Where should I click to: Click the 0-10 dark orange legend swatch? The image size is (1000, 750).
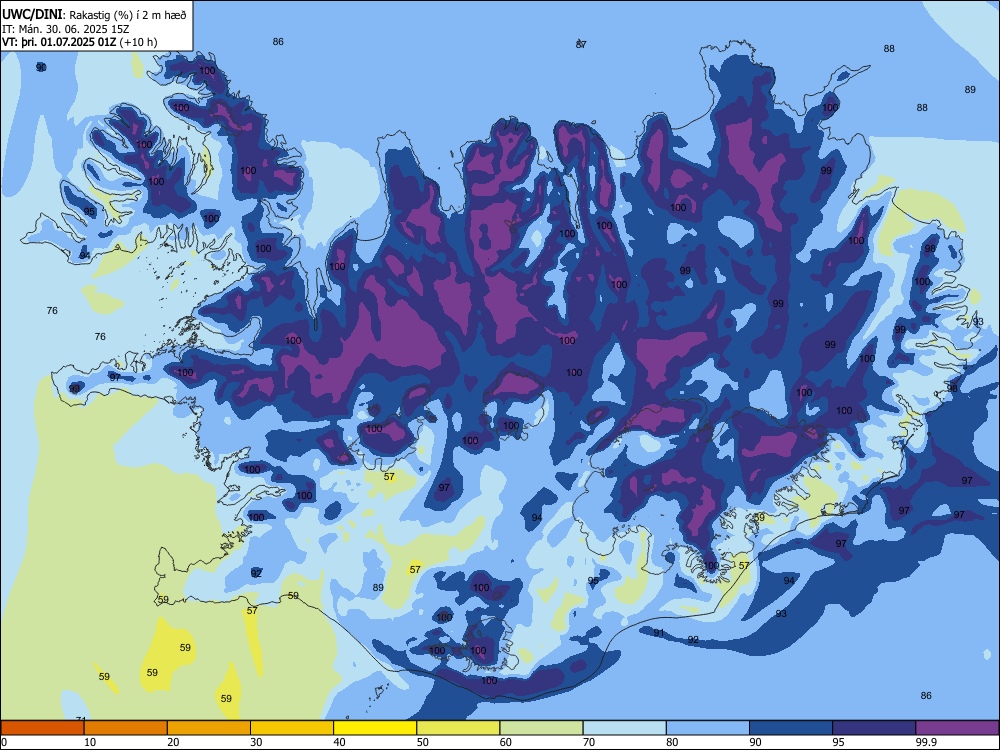[x=42, y=728]
